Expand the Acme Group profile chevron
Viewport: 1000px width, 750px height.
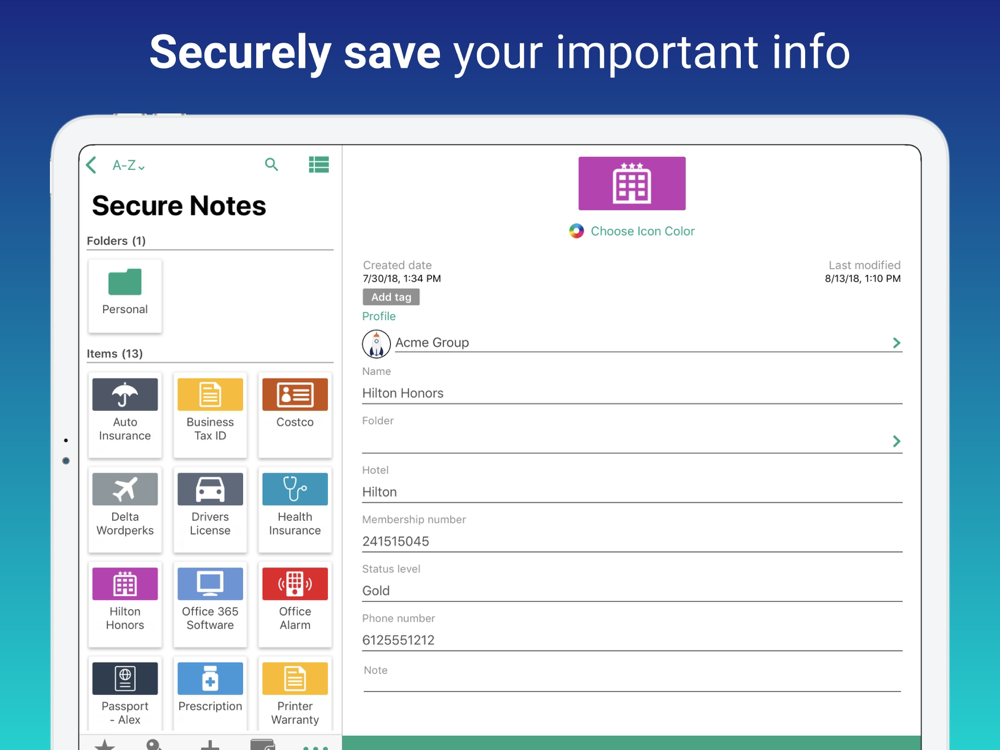point(896,343)
